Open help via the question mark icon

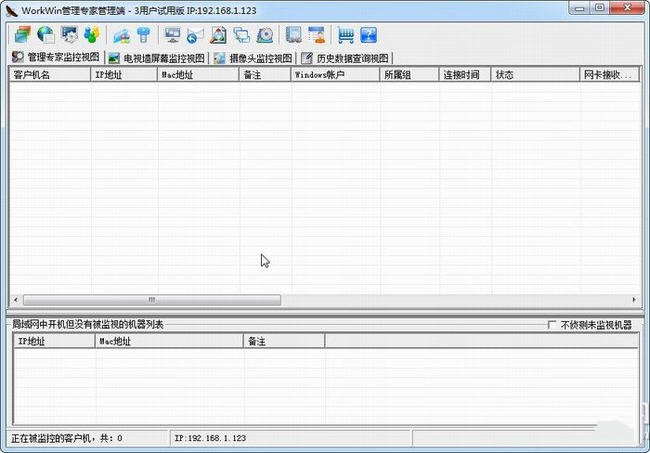[369, 35]
